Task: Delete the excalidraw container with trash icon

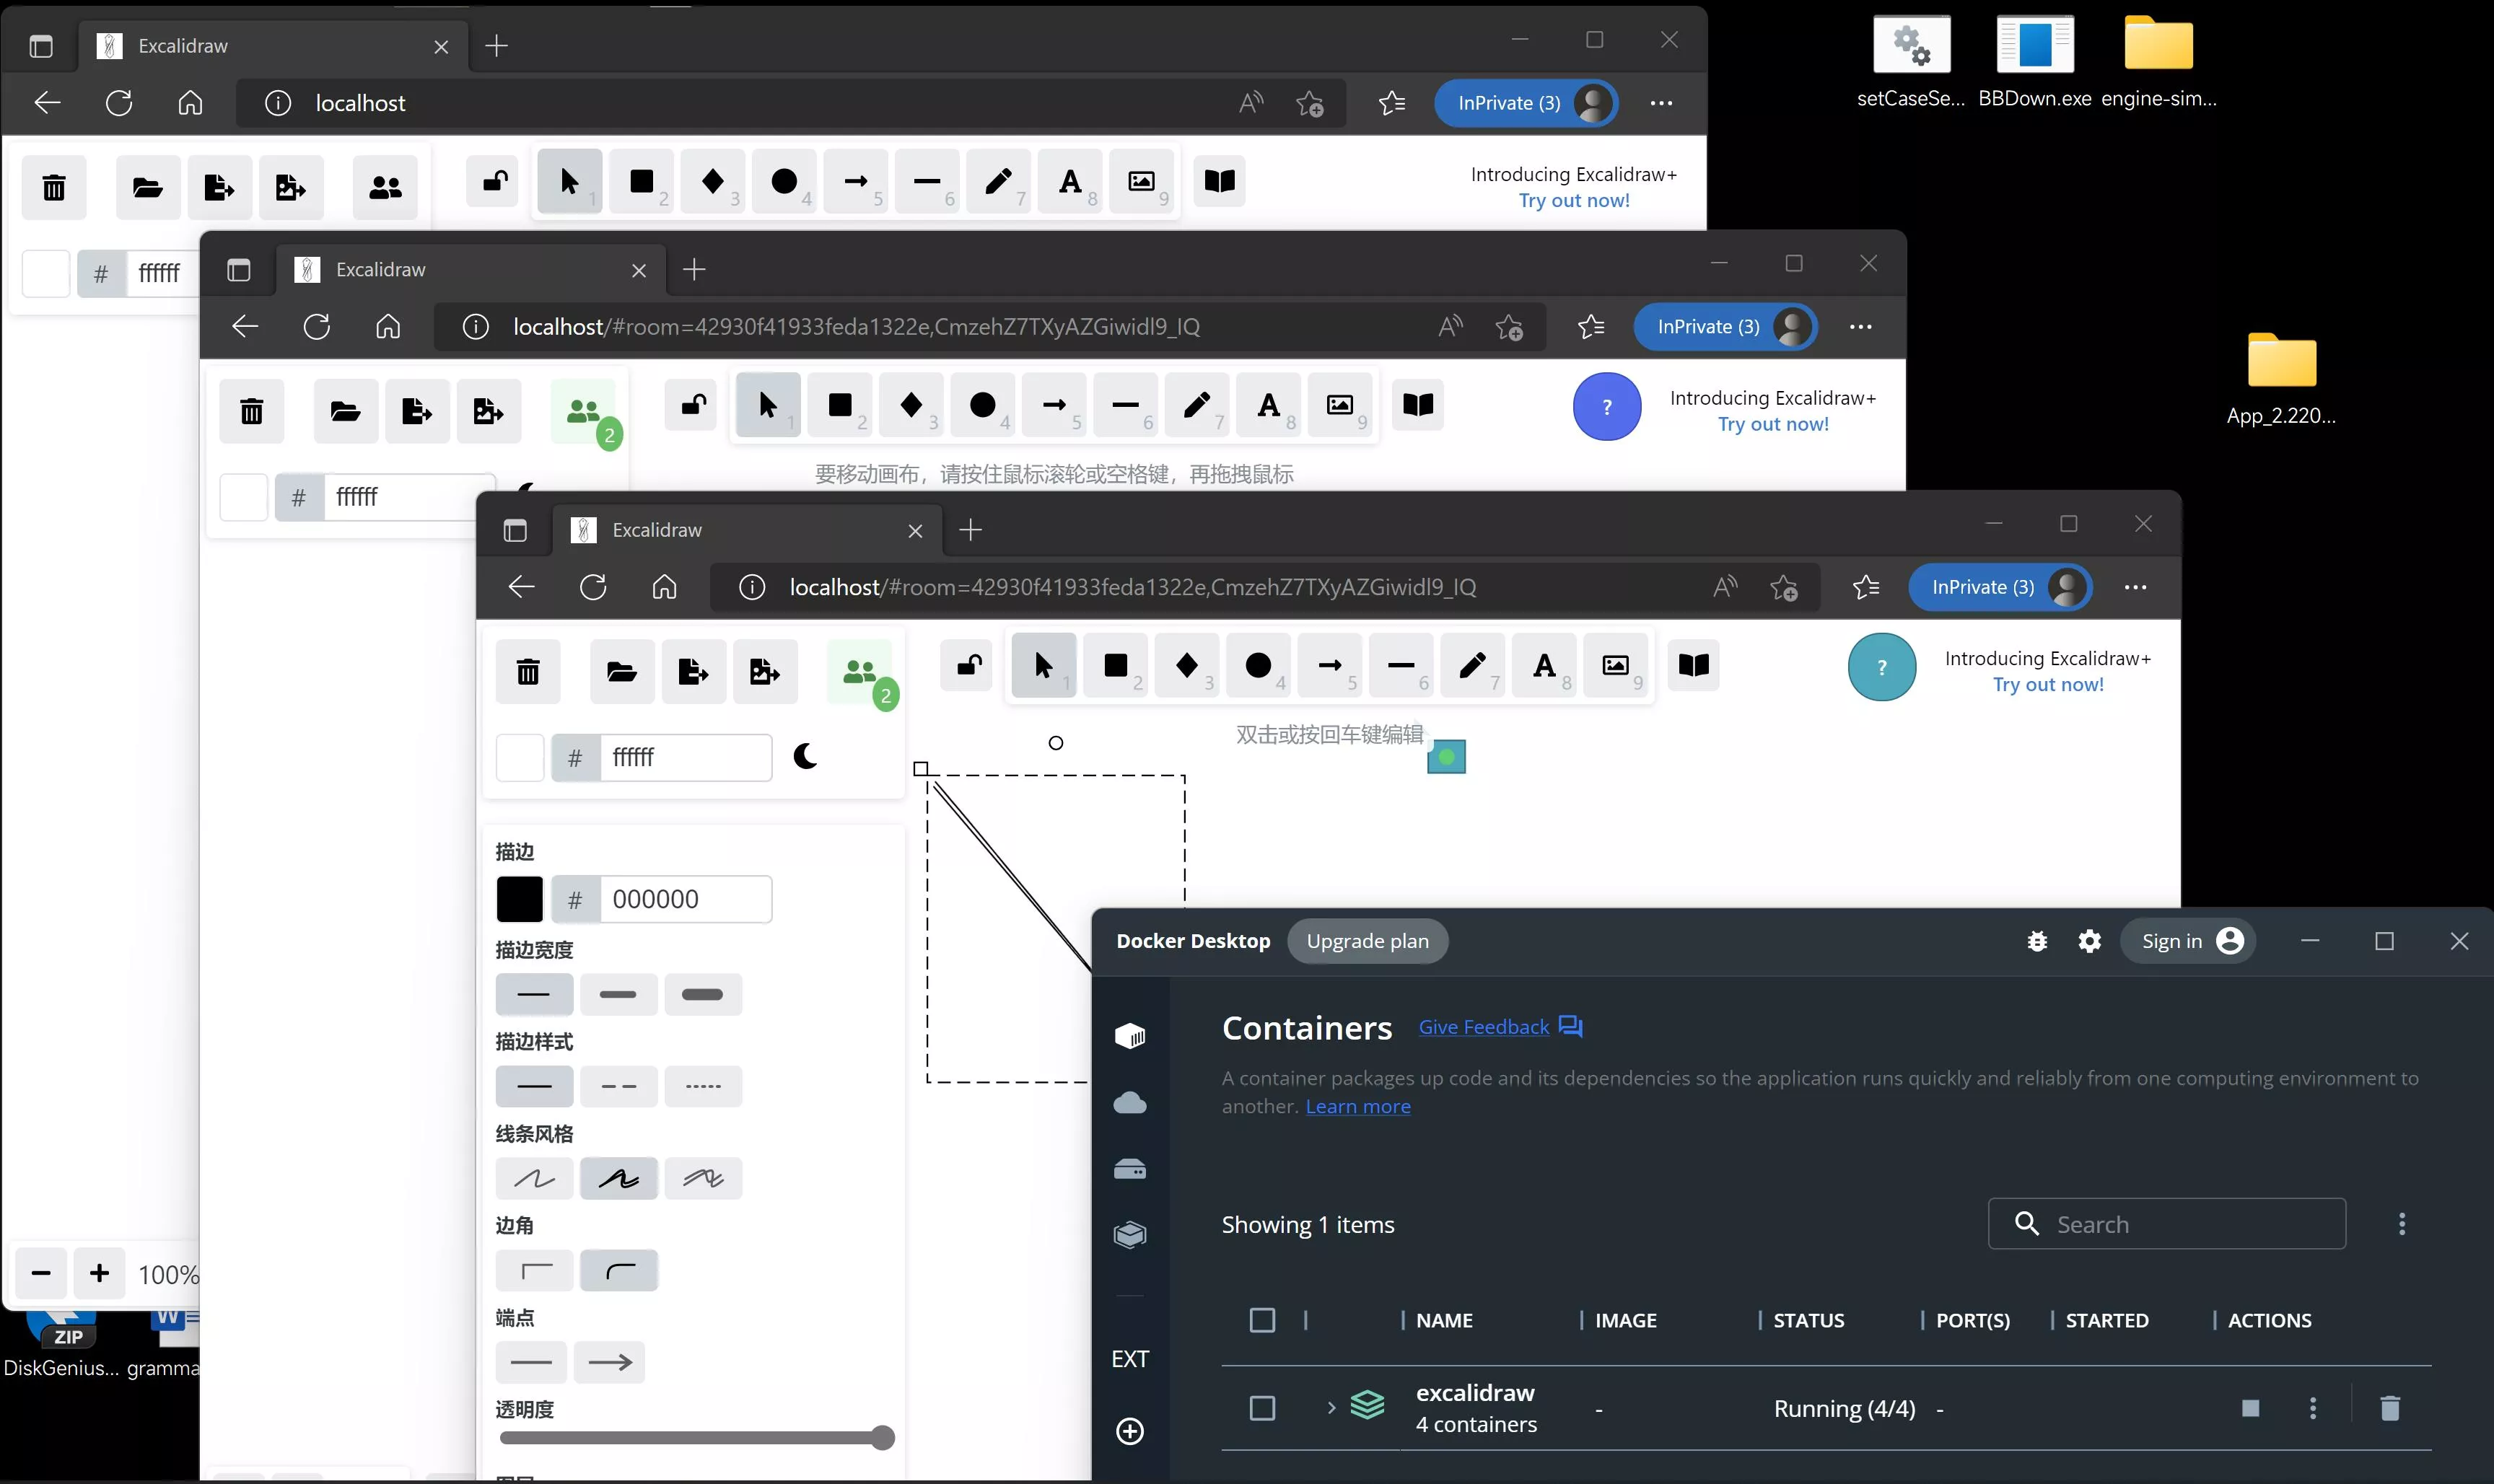Action: (2389, 1408)
